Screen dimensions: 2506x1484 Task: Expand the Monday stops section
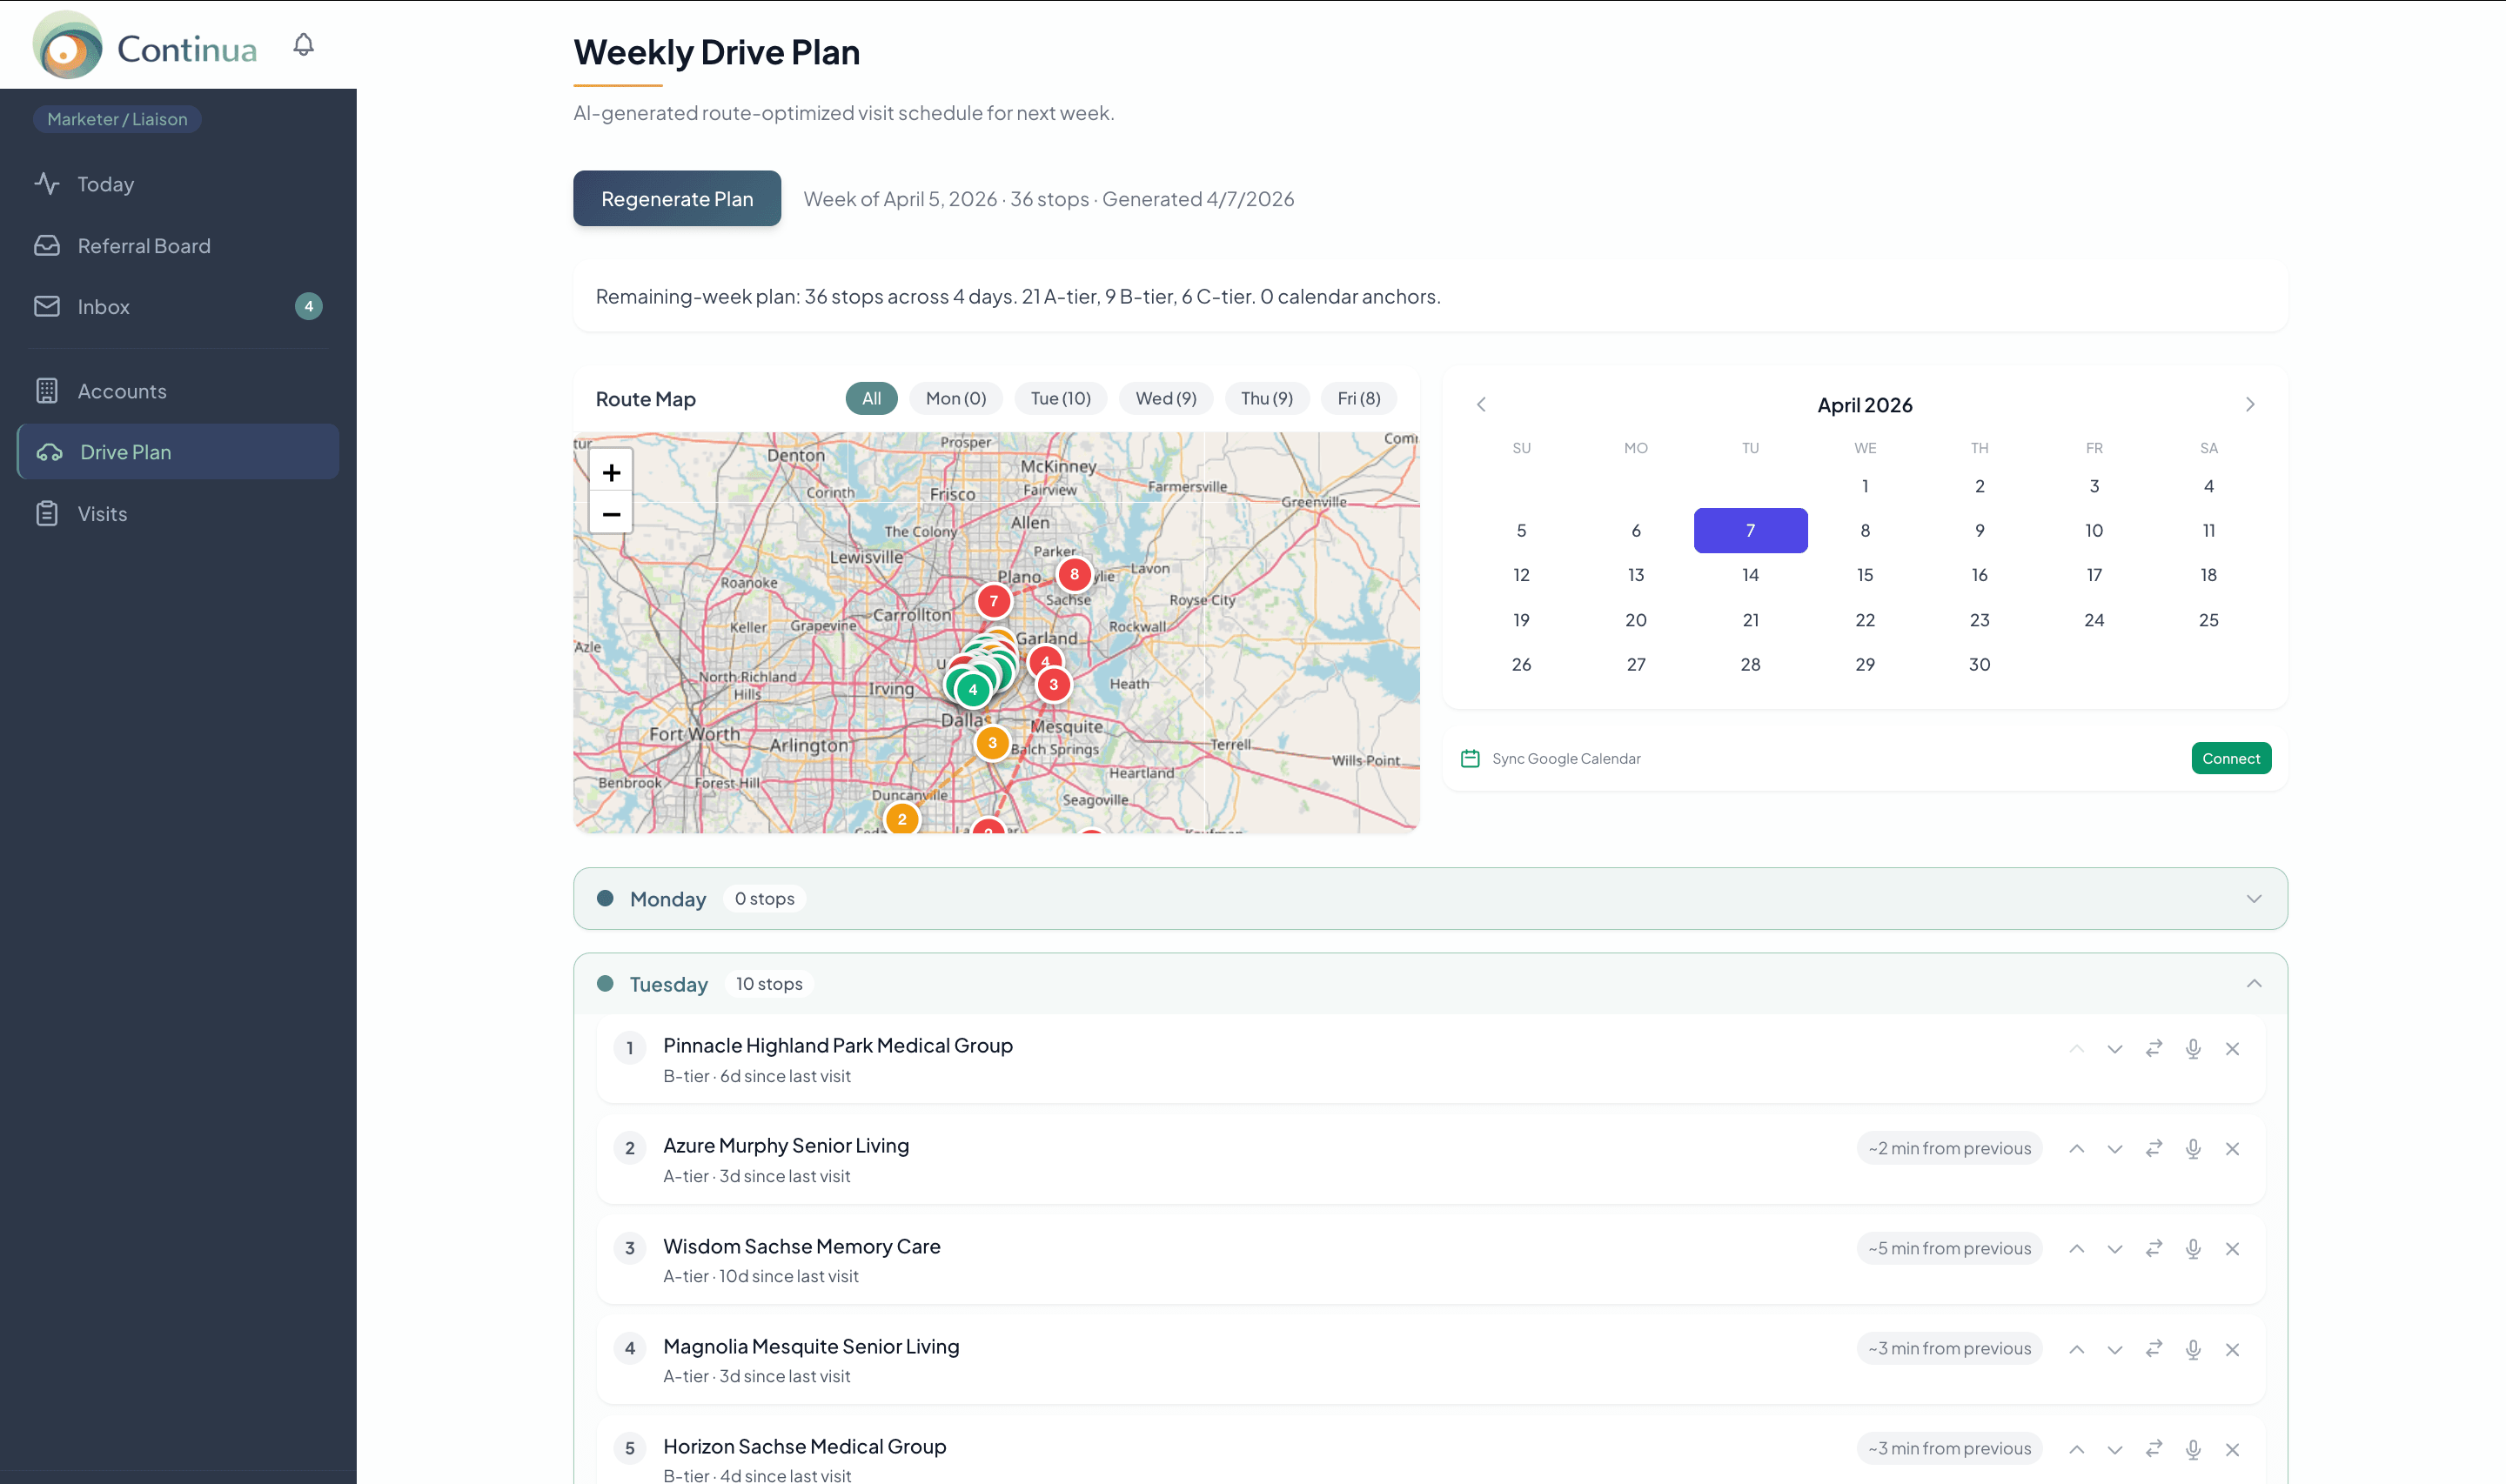tap(2254, 898)
